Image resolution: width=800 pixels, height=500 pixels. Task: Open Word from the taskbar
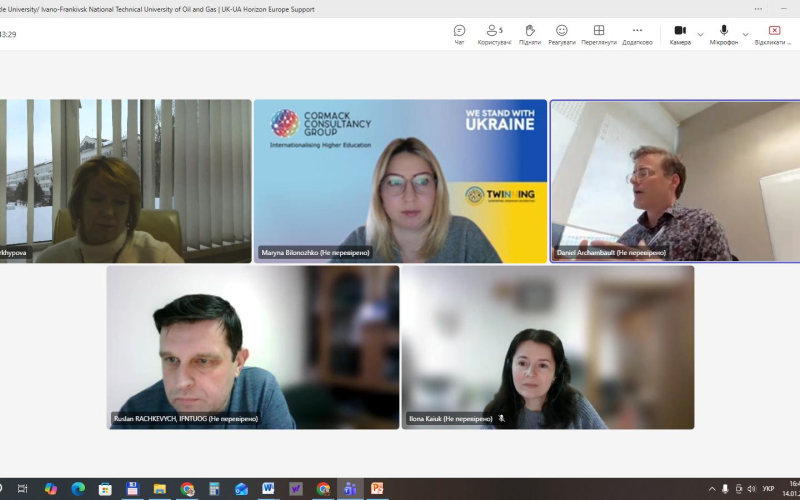[x=268, y=489]
